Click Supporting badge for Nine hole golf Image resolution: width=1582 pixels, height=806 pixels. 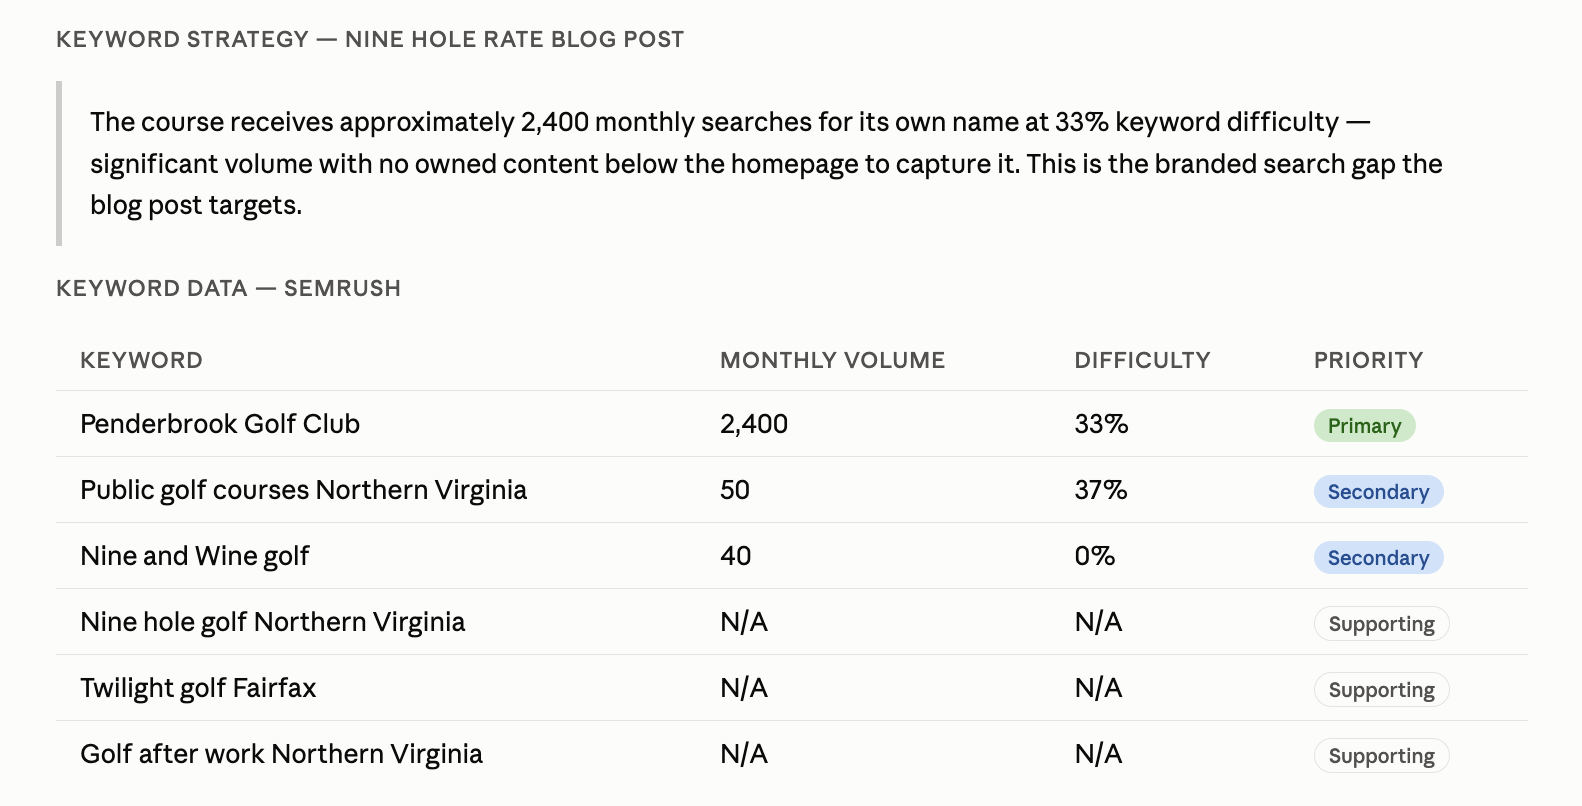[1381, 623]
